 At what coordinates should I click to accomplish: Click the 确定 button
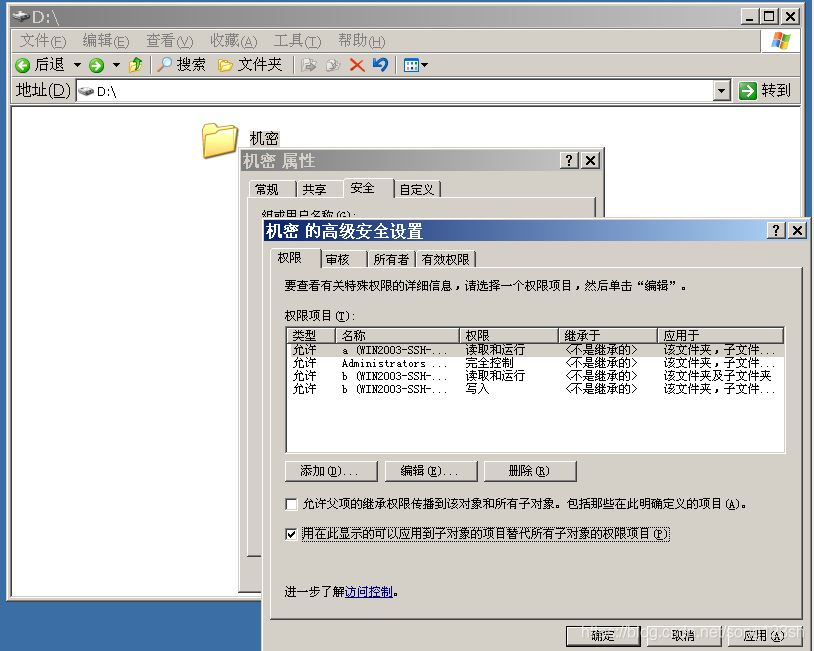(603, 635)
